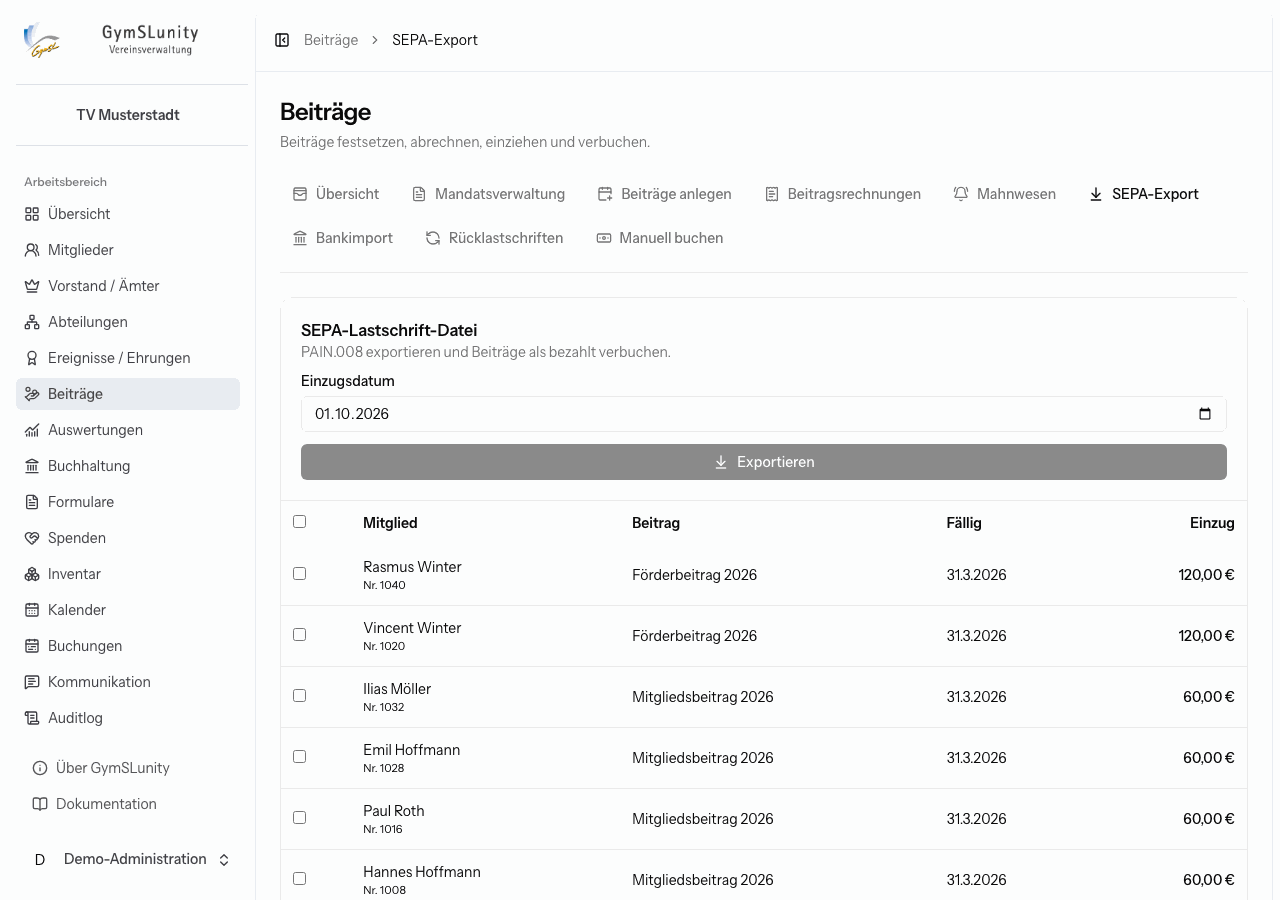The width and height of the screenshot is (1280, 900).
Task: Click the Kalender icon in sidebar
Action: tap(32, 610)
